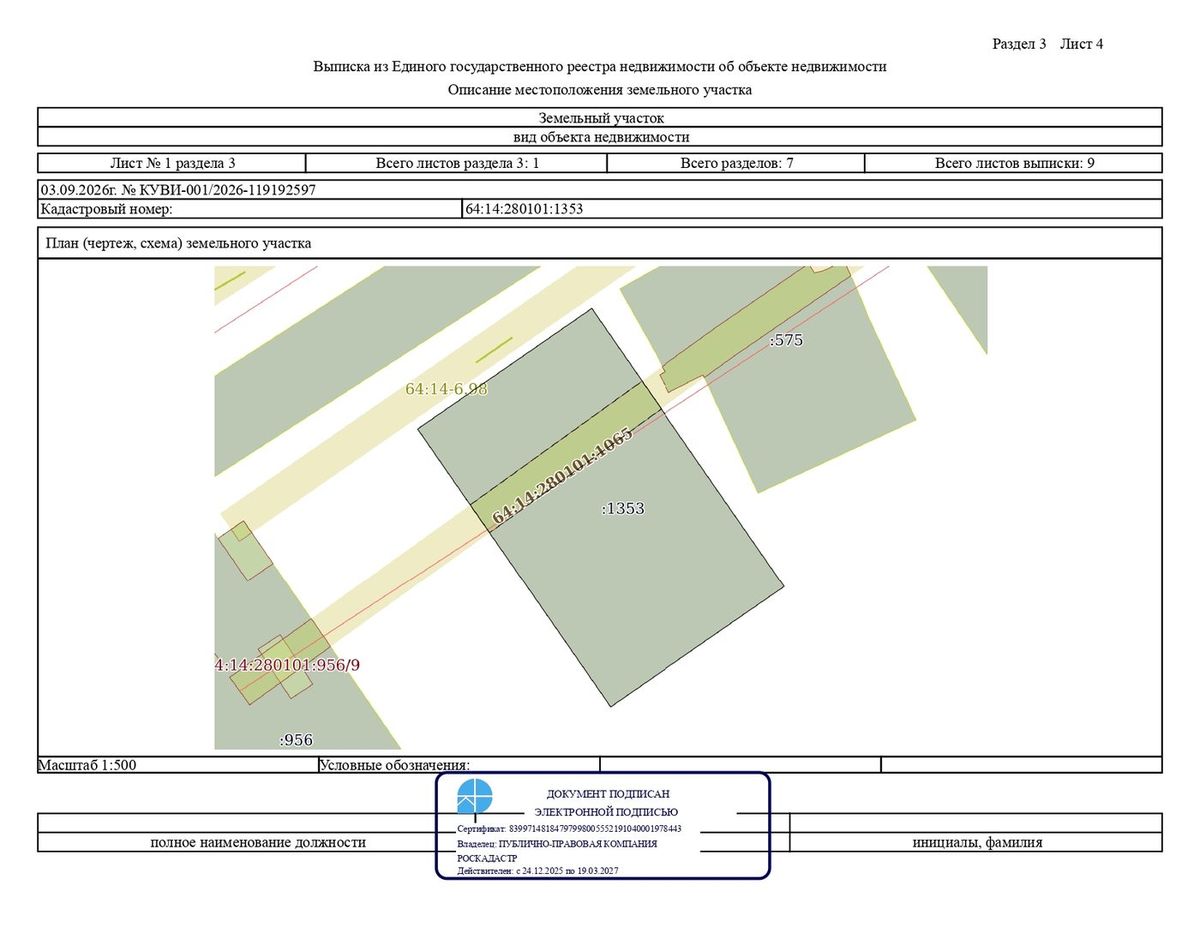Click the Roskadastr logo in the signature stamp
The height and width of the screenshot is (927, 1200).
point(475,798)
